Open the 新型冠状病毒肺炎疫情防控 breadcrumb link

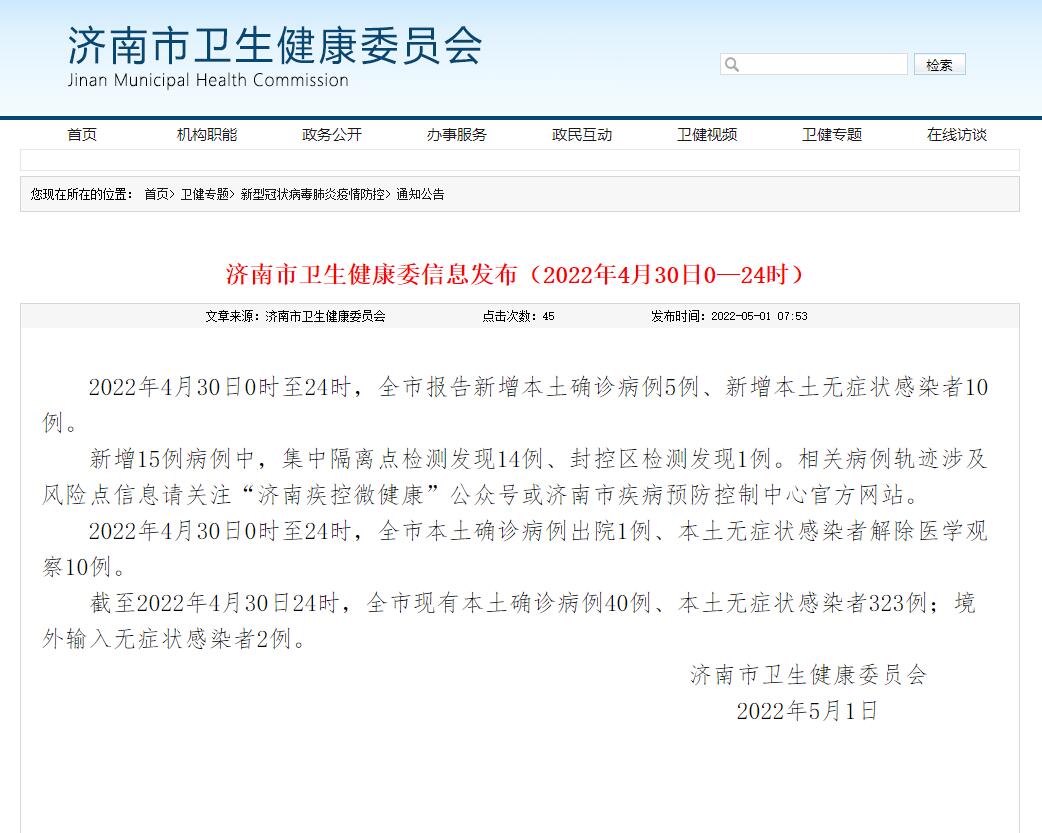click(312, 194)
